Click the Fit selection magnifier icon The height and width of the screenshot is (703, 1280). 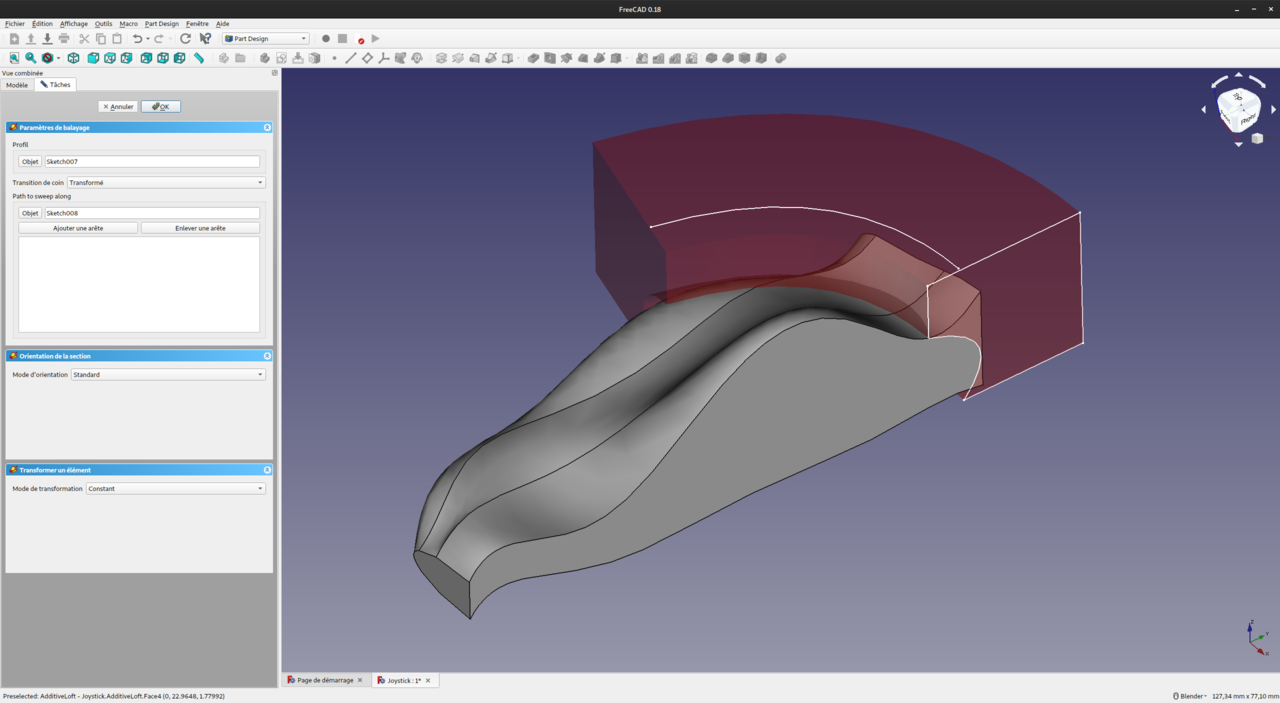click(x=31, y=58)
